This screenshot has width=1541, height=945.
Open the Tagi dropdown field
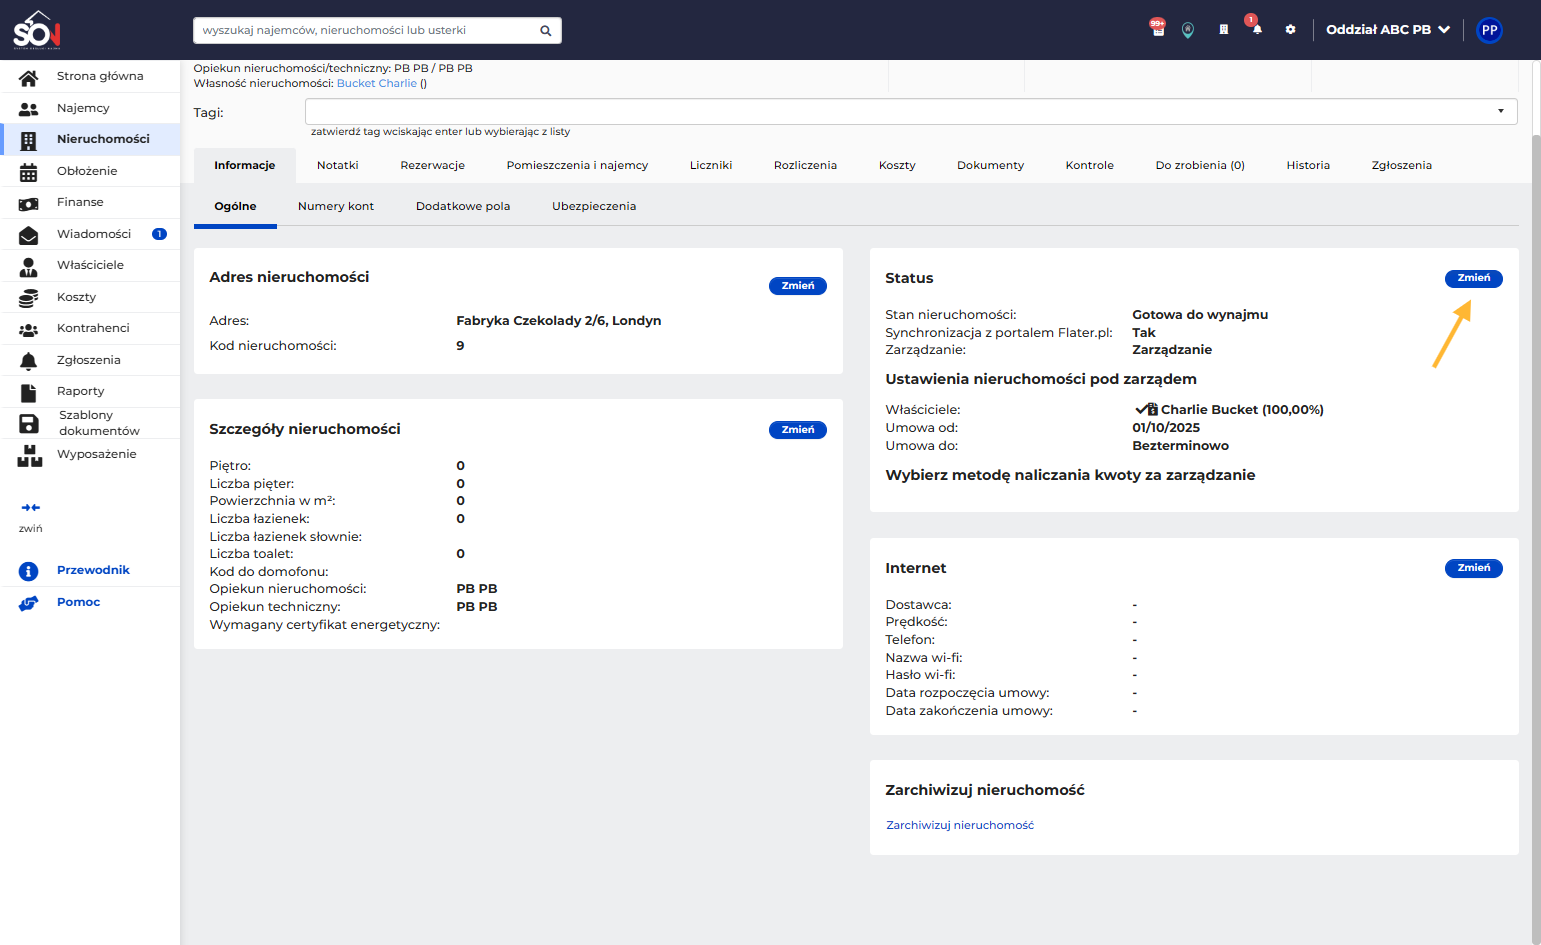911,112
